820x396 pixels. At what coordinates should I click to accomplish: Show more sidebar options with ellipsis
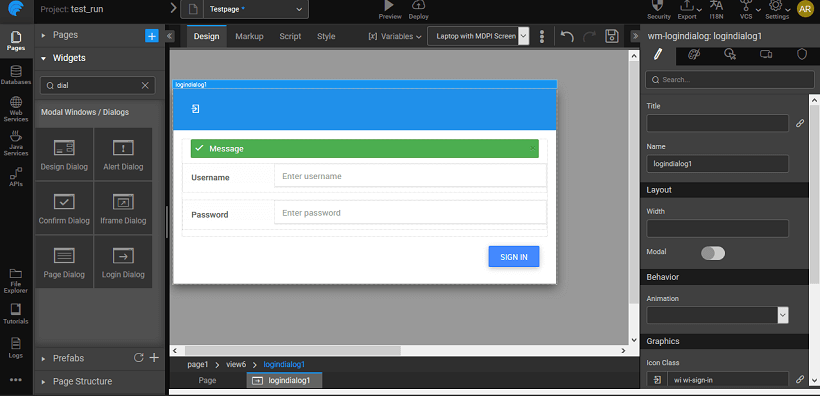click(16, 380)
